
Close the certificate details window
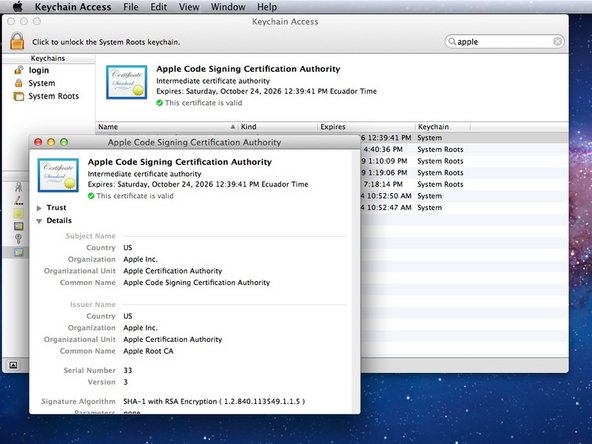coord(38,142)
